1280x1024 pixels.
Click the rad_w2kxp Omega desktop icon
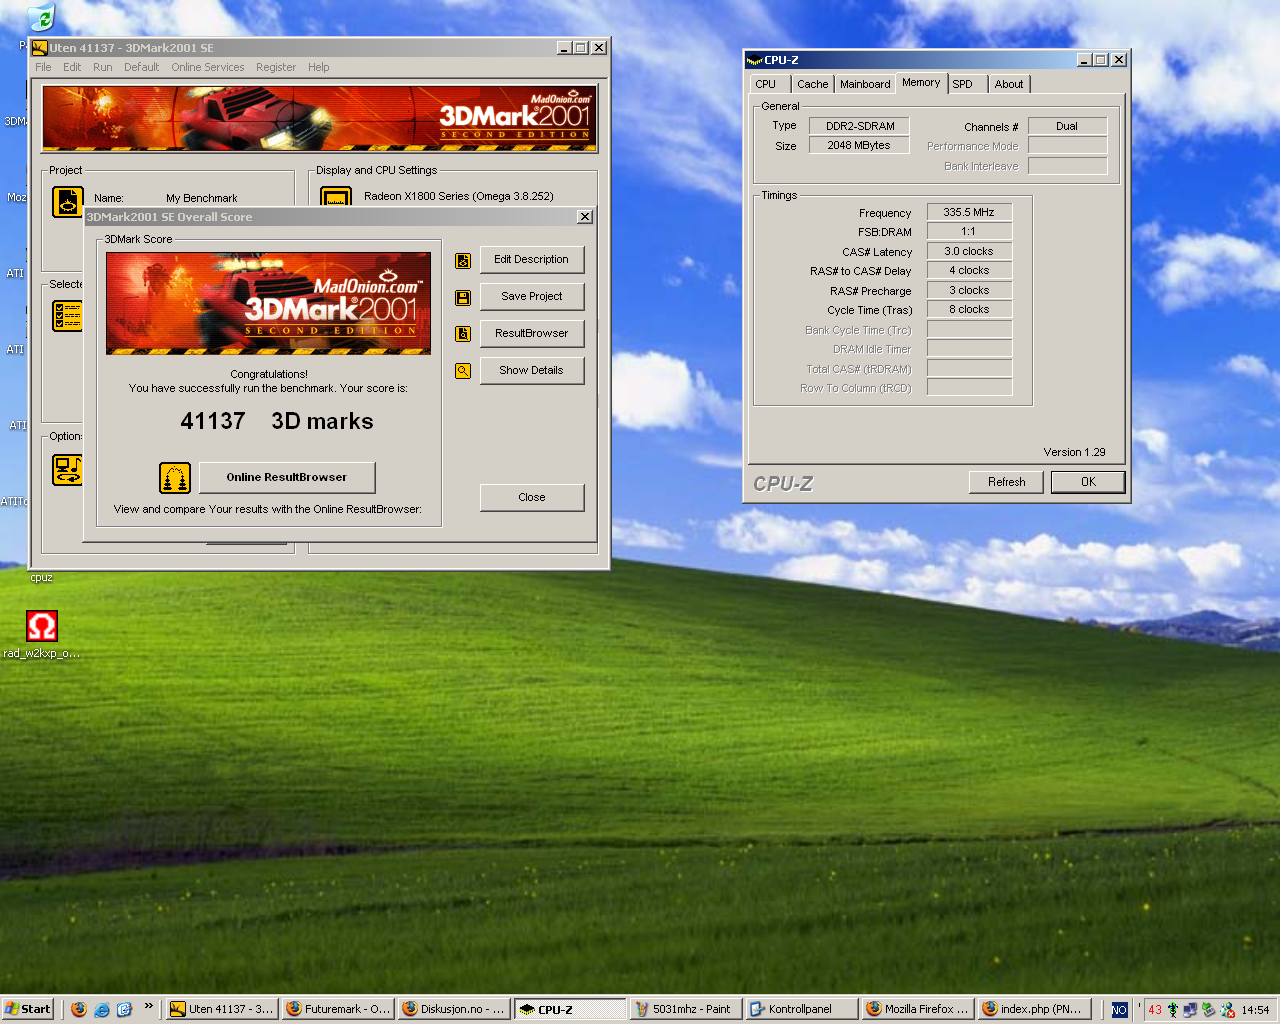41,635
